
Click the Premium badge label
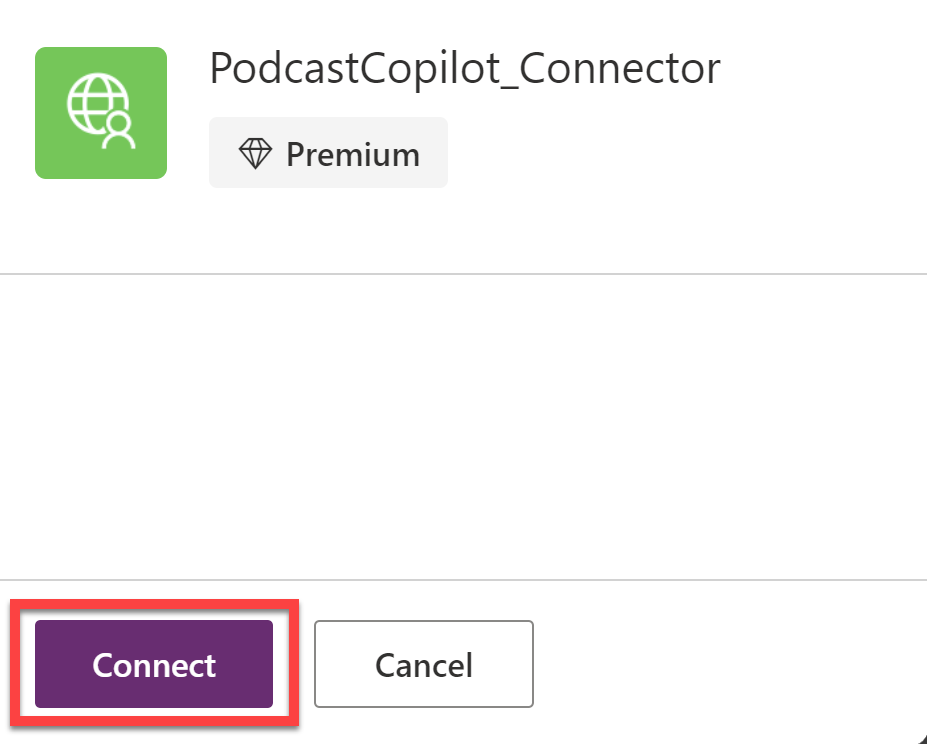pyautogui.click(x=352, y=154)
